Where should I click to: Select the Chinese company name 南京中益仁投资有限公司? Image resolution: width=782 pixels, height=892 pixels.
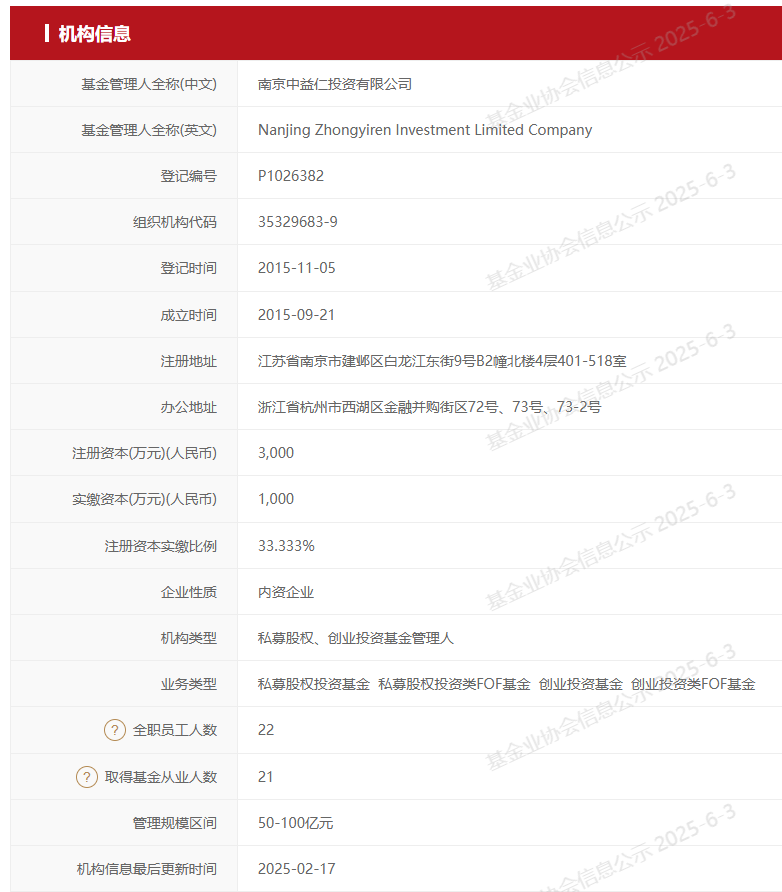coord(335,84)
